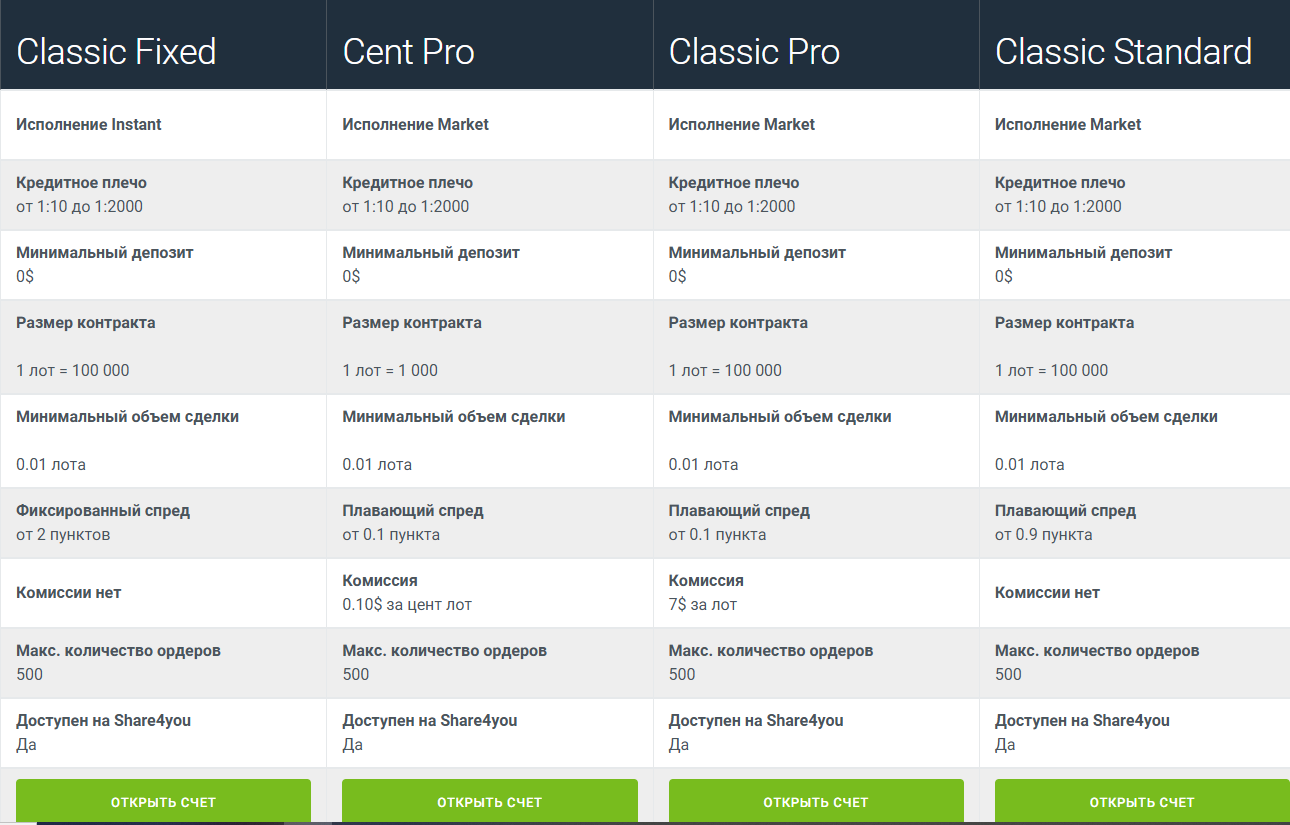The image size is (1290, 825).
Task: Click the Исполнение Instant cell
Action: point(89,124)
